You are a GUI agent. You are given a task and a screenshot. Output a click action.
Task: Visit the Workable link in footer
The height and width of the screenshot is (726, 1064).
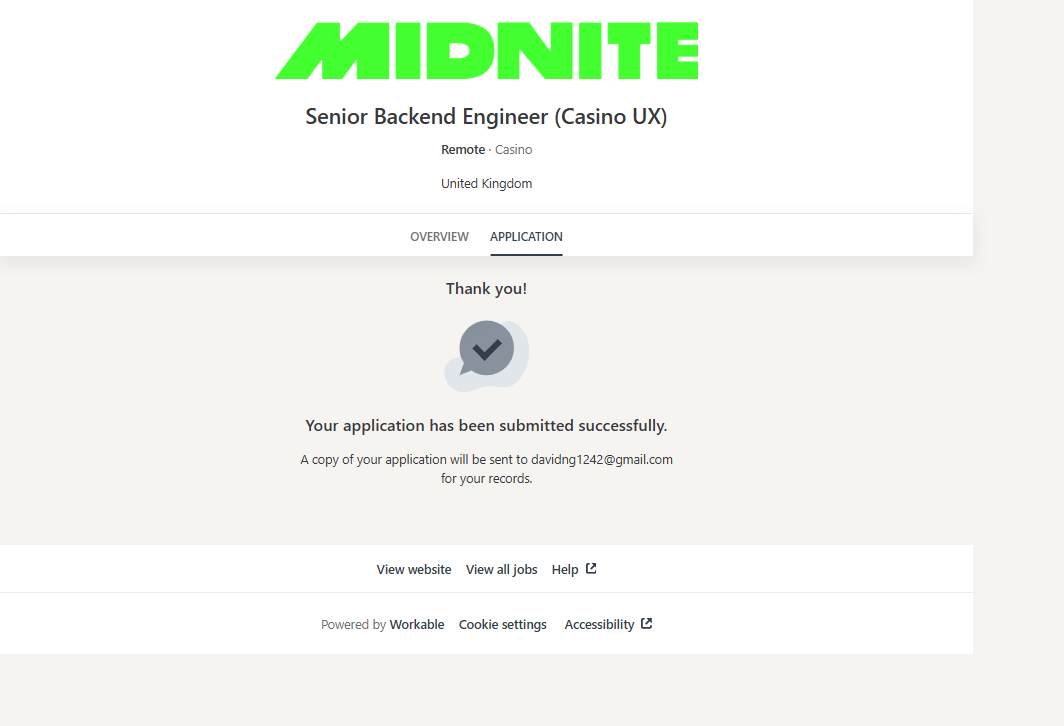click(x=417, y=625)
